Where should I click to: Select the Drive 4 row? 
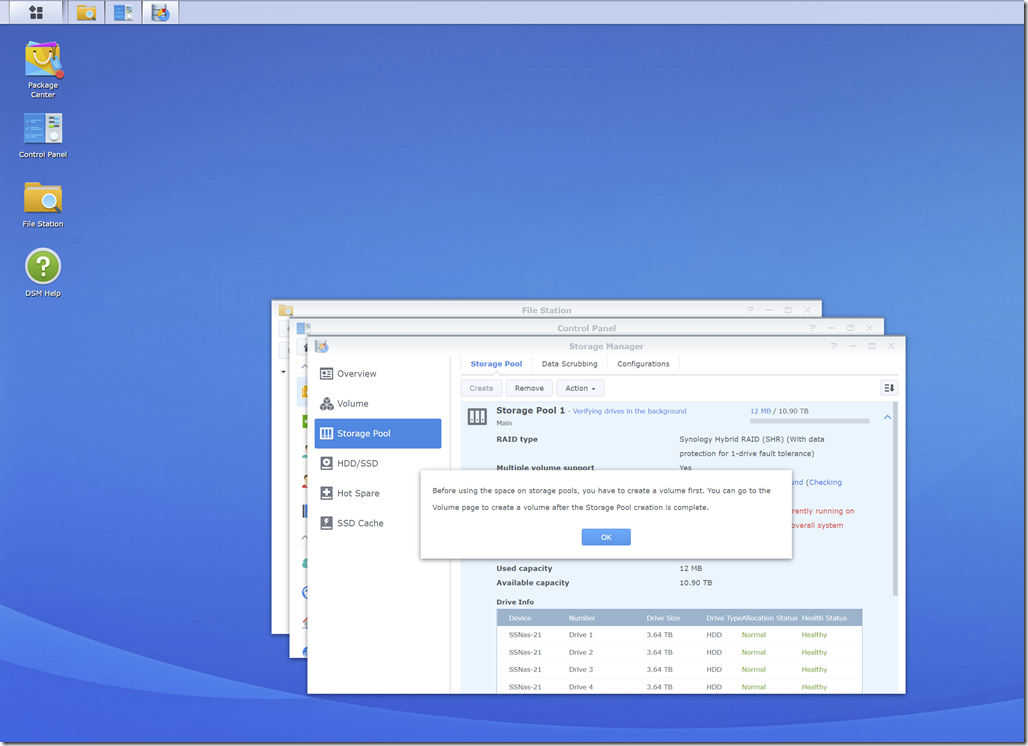point(679,686)
